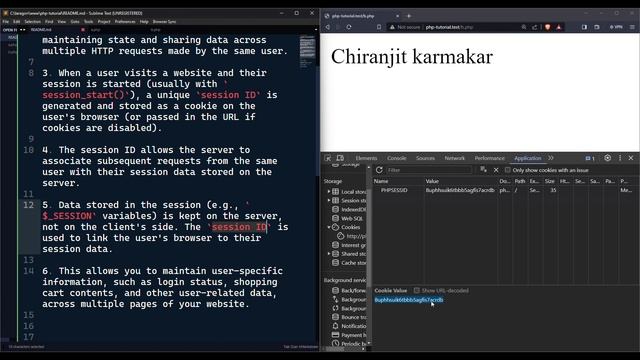Select the README.md tab in Sublime Text
This screenshot has width=640, height=360.
click(x=41, y=30)
